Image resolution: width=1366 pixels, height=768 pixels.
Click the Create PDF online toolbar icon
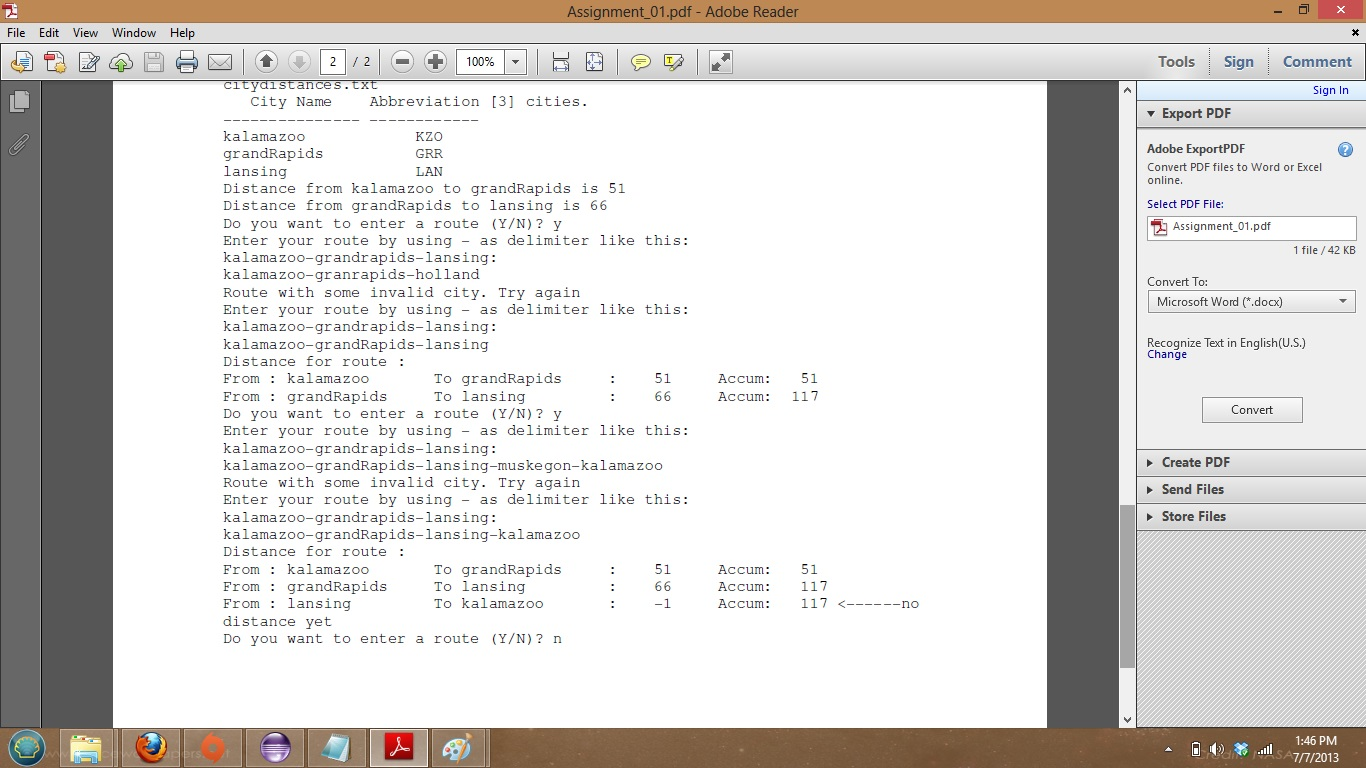(x=55, y=62)
